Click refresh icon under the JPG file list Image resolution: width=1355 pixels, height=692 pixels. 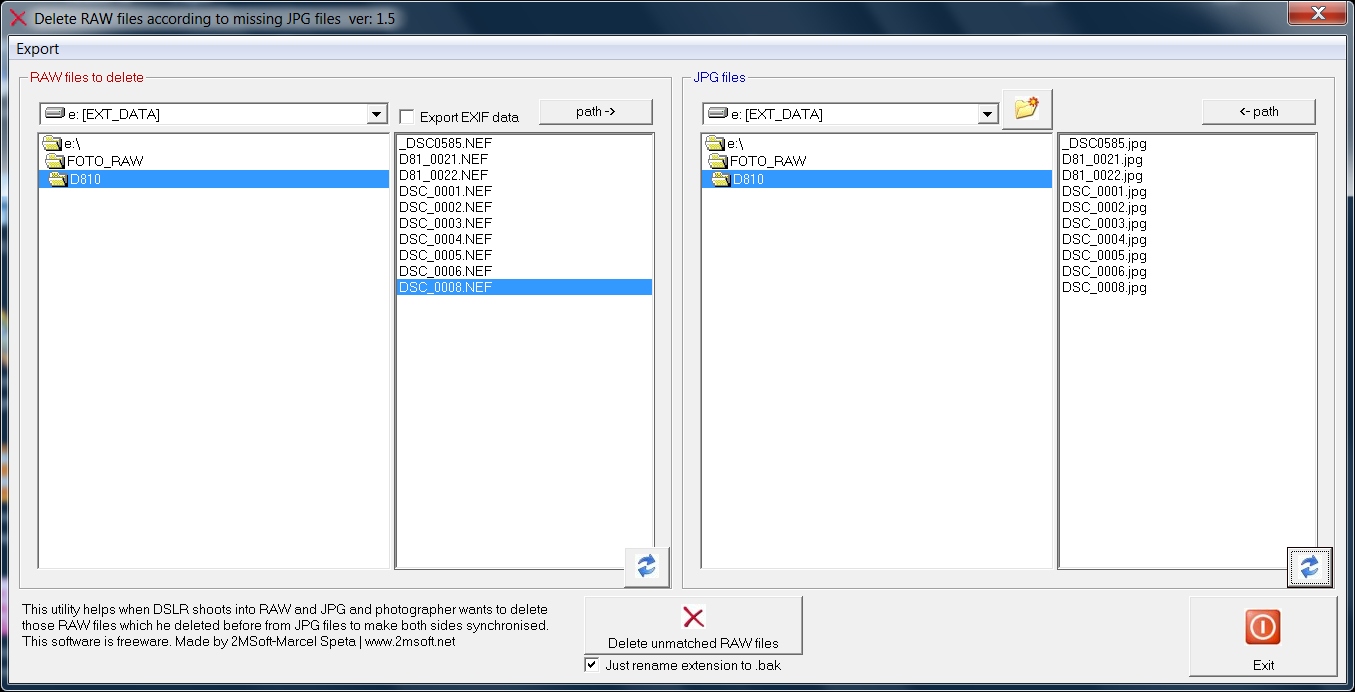tap(1309, 567)
